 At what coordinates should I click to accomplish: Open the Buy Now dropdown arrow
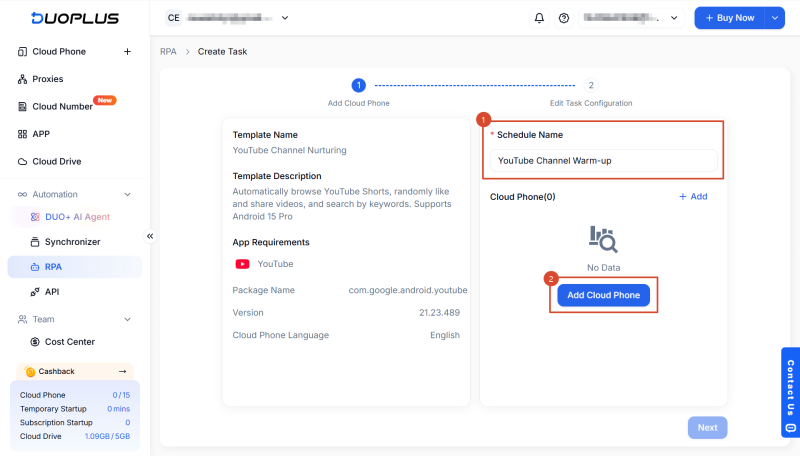tap(774, 18)
